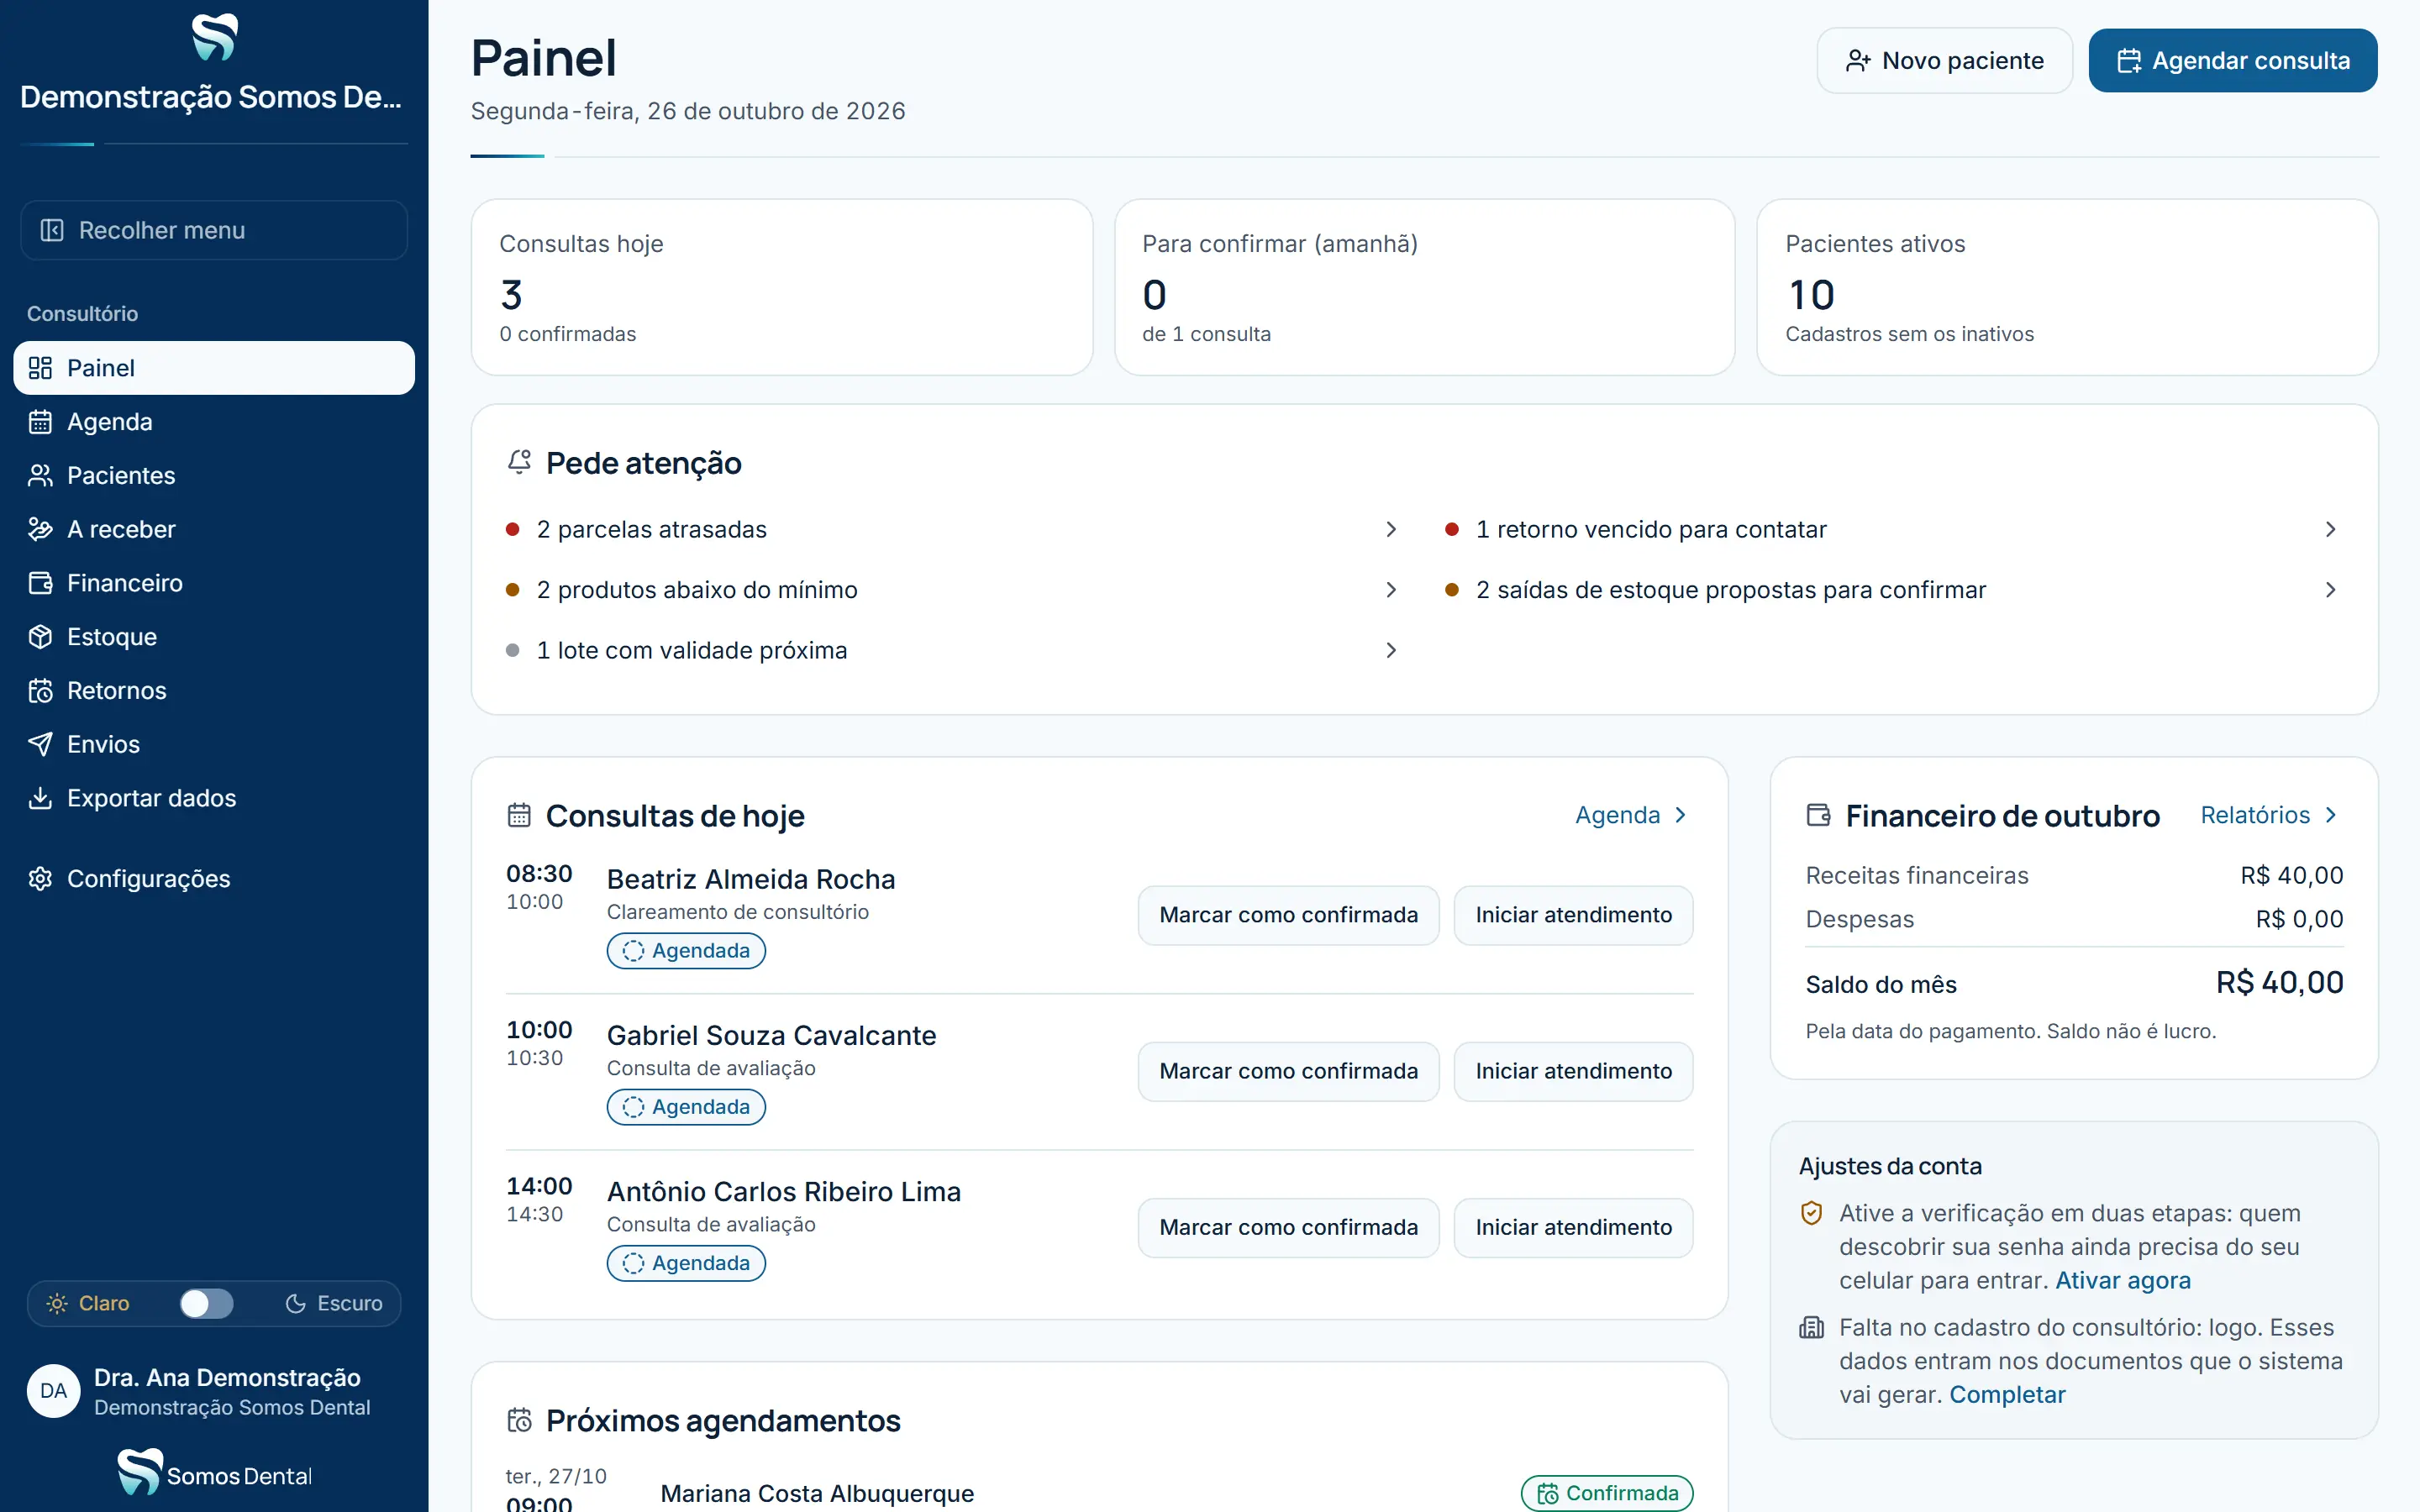Viewport: 2420px width, 1512px height.
Task: Toggle the Claro/Escuro theme switch
Action: point(206,1303)
